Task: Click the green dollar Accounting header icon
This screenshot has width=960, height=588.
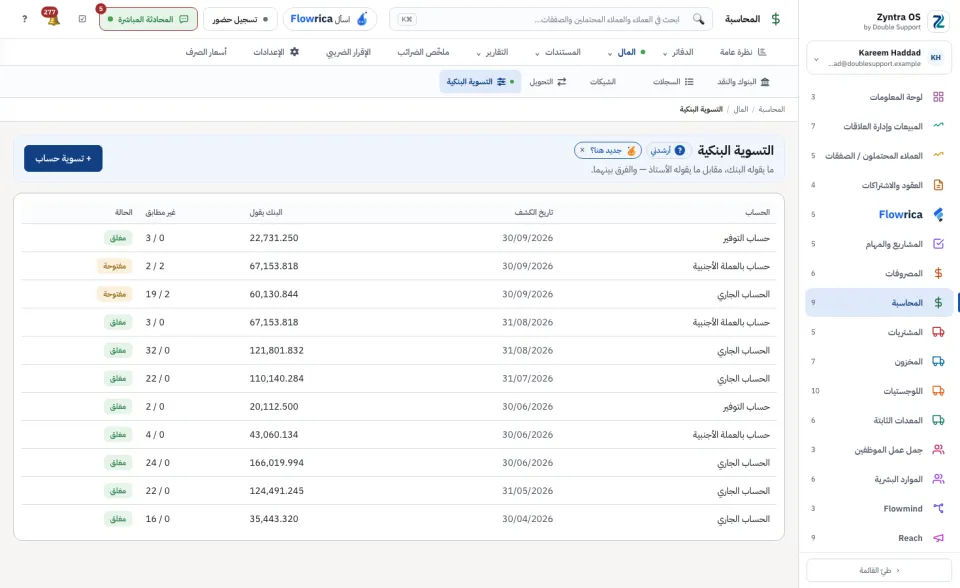Action: (x=776, y=19)
